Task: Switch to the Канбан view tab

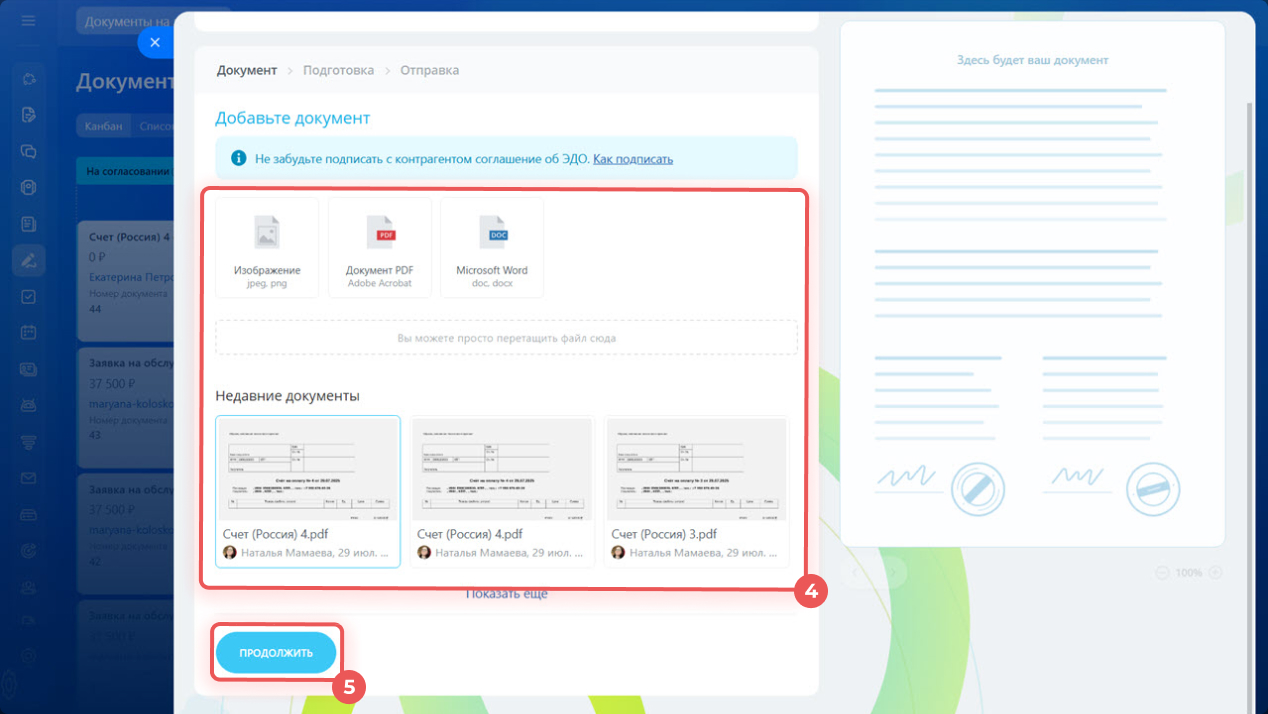Action: 103,126
